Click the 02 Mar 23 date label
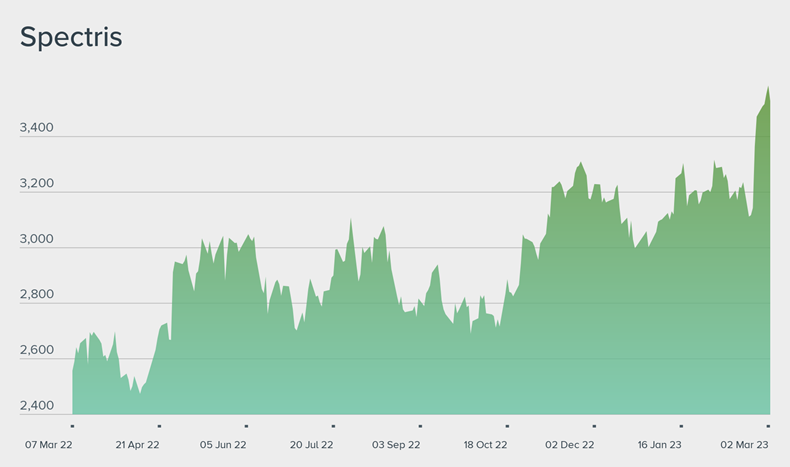This screenshot has height=467, width=790. (744, 445)
